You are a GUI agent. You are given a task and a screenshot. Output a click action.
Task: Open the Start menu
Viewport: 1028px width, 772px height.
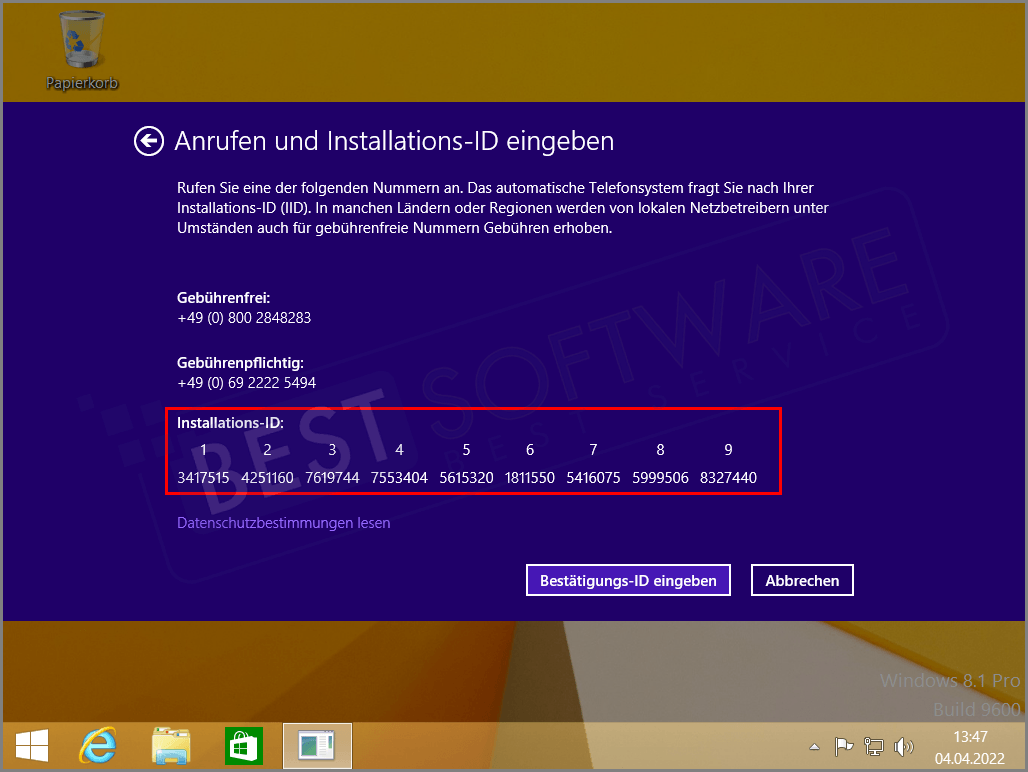click(x=33, y=746)
